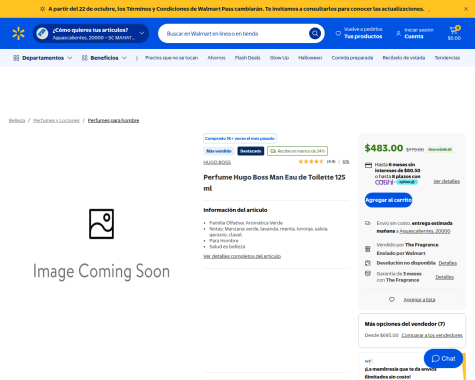
Task: Click Agregar al carrito button
Action: (388, 200)
